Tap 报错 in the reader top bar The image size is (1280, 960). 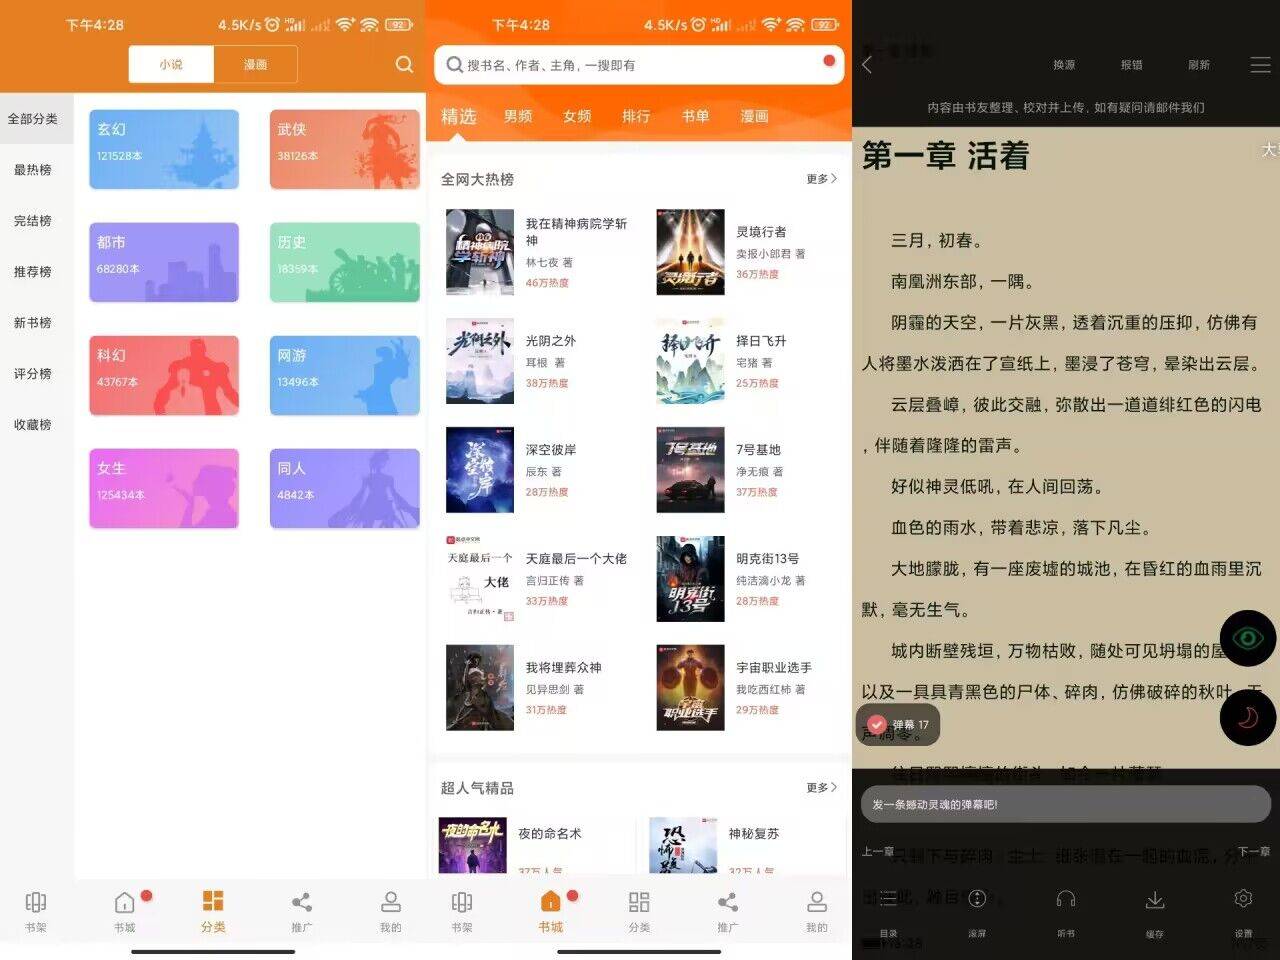tap(1132, 65)
